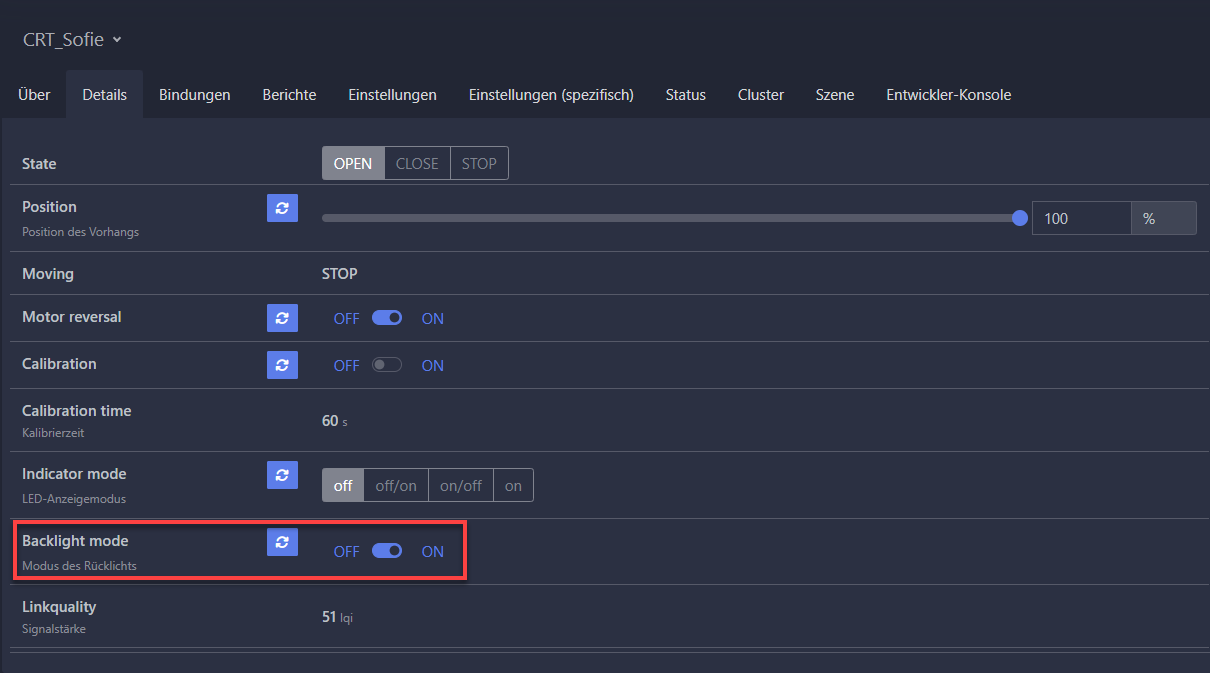
Task: Select the off/on indicator mode
Action: click(x=396, y=486)
